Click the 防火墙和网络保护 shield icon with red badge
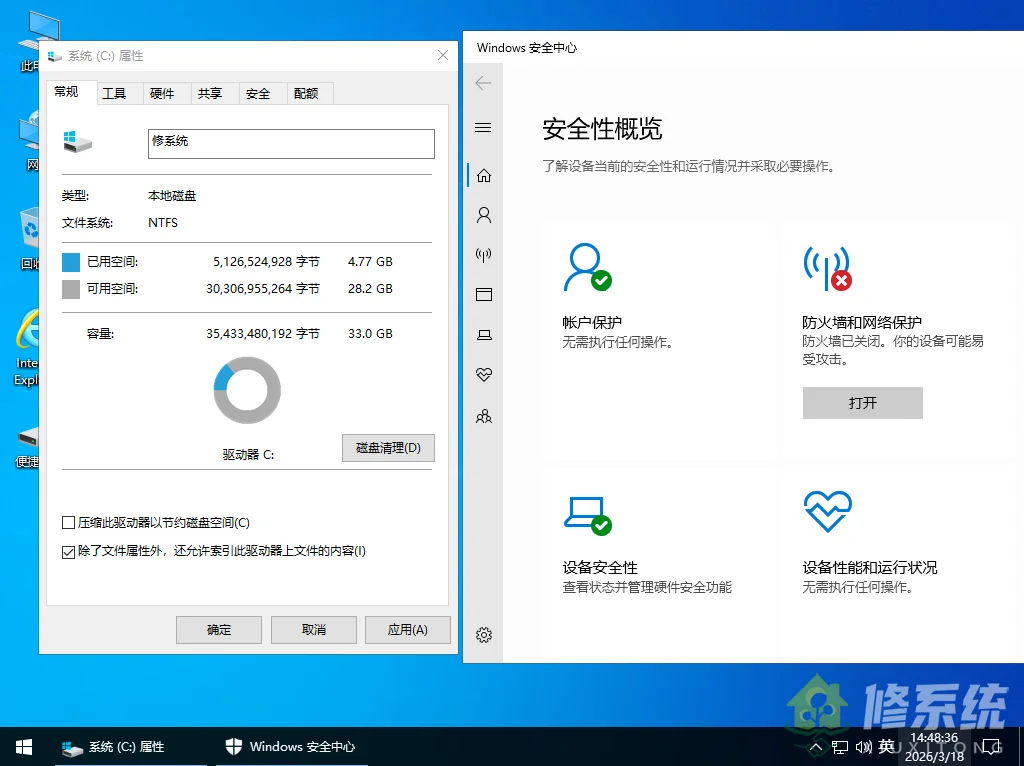This screenshot has width=1024, height=766. (x=827, y=267)
